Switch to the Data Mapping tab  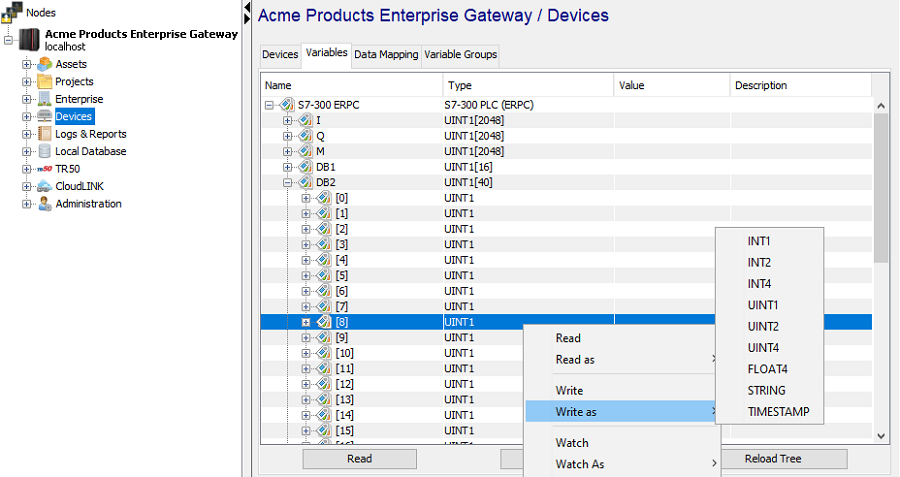pos(386,55)
